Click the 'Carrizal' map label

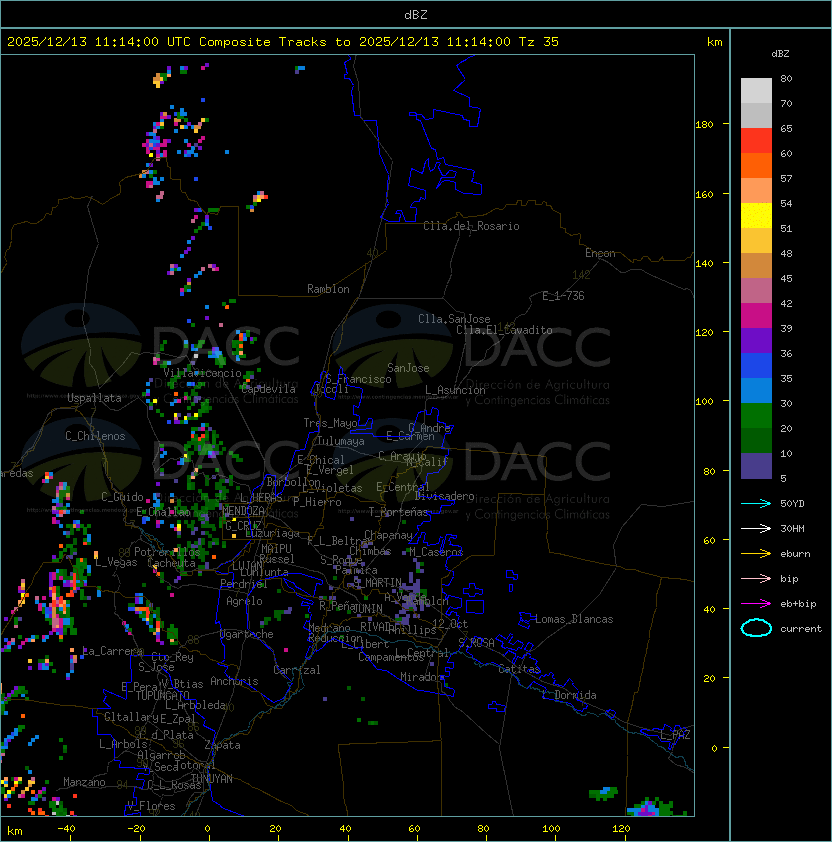297,670
